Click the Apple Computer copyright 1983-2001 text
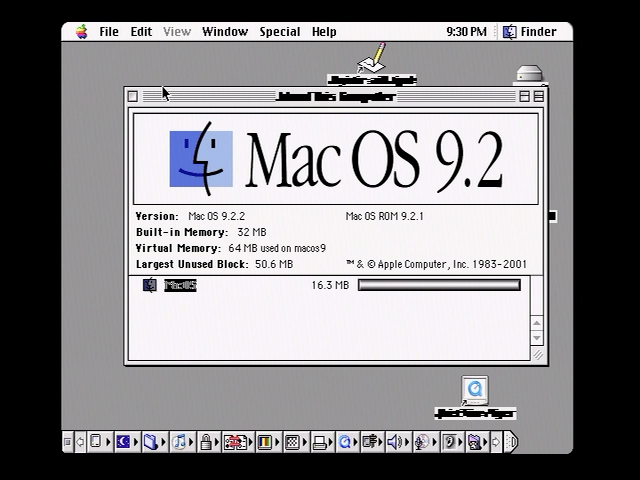640x480 pixels. coord(436,264)
